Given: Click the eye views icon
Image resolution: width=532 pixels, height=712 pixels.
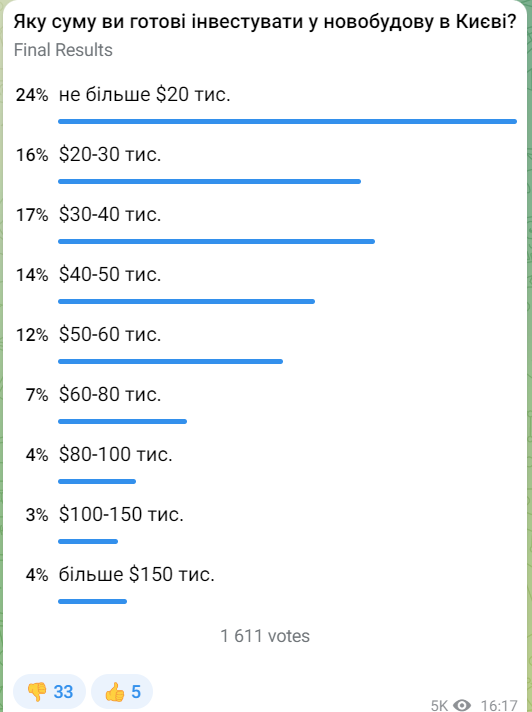Looking at the screenshot, I should [x=462, y=705].
